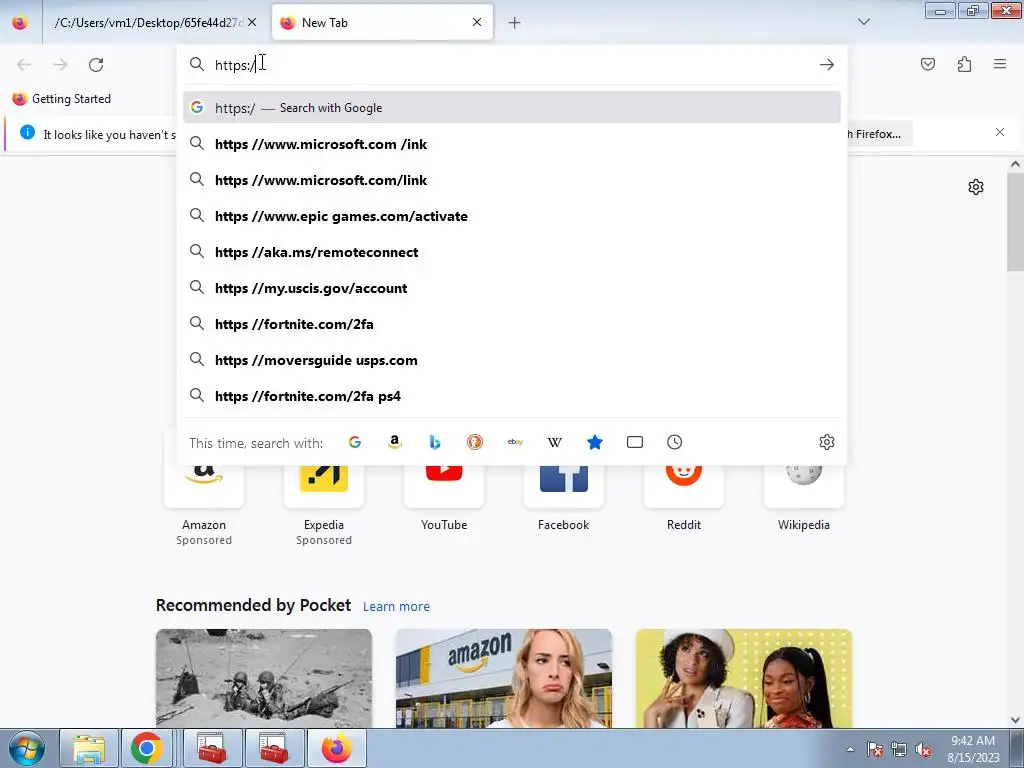Image resolution: width=1024 pixels, height=768 pixels.
Task: Close the C:/Users/vm1/Desktop tab
Action: click(252, 22)
